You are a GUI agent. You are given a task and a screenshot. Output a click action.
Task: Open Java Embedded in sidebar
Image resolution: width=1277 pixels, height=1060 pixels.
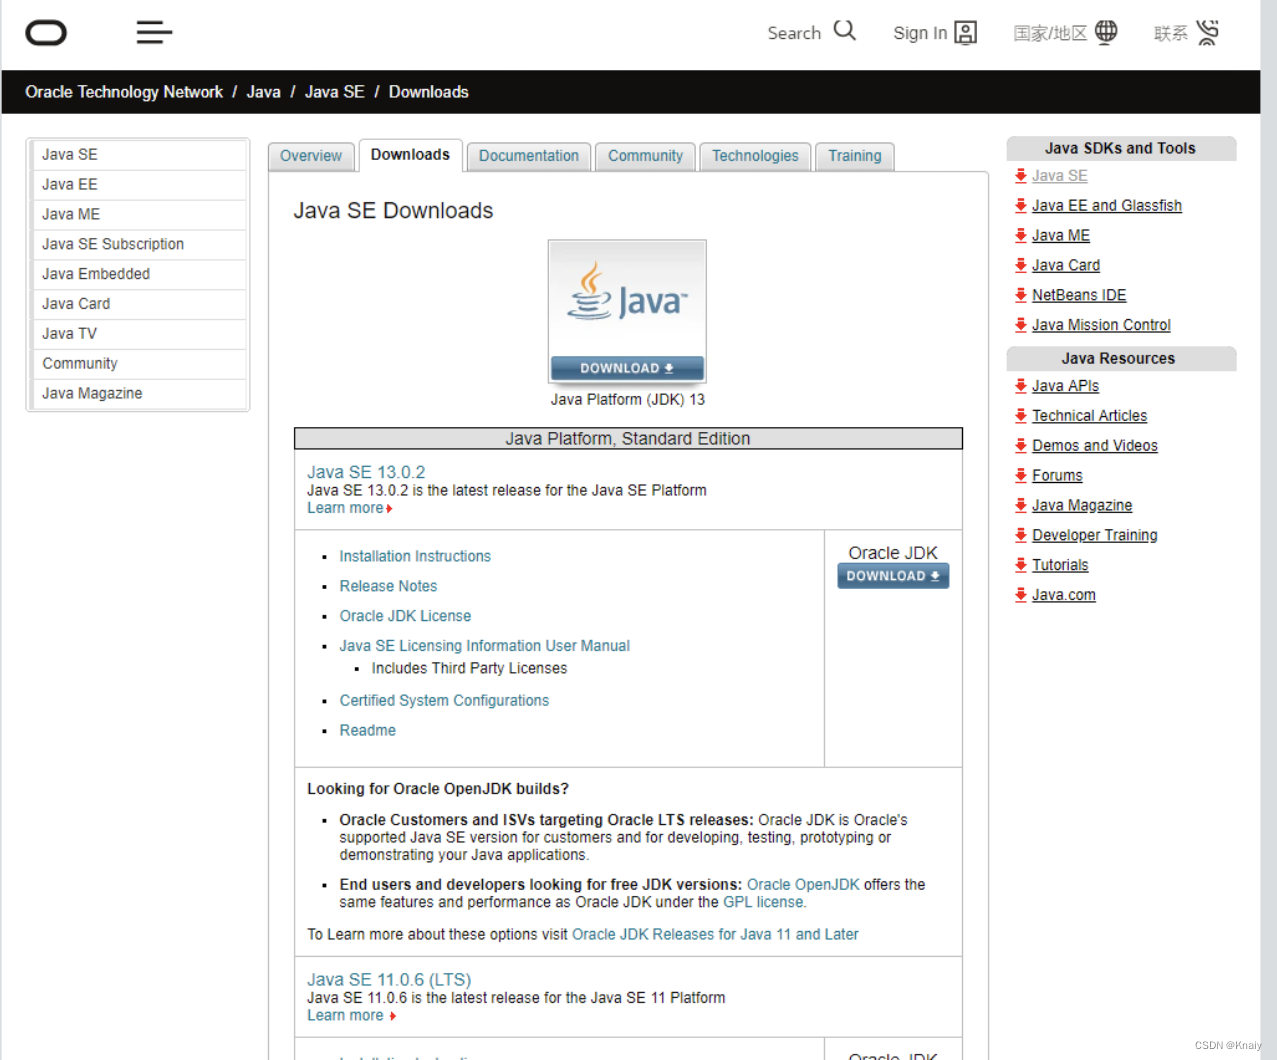138,275
